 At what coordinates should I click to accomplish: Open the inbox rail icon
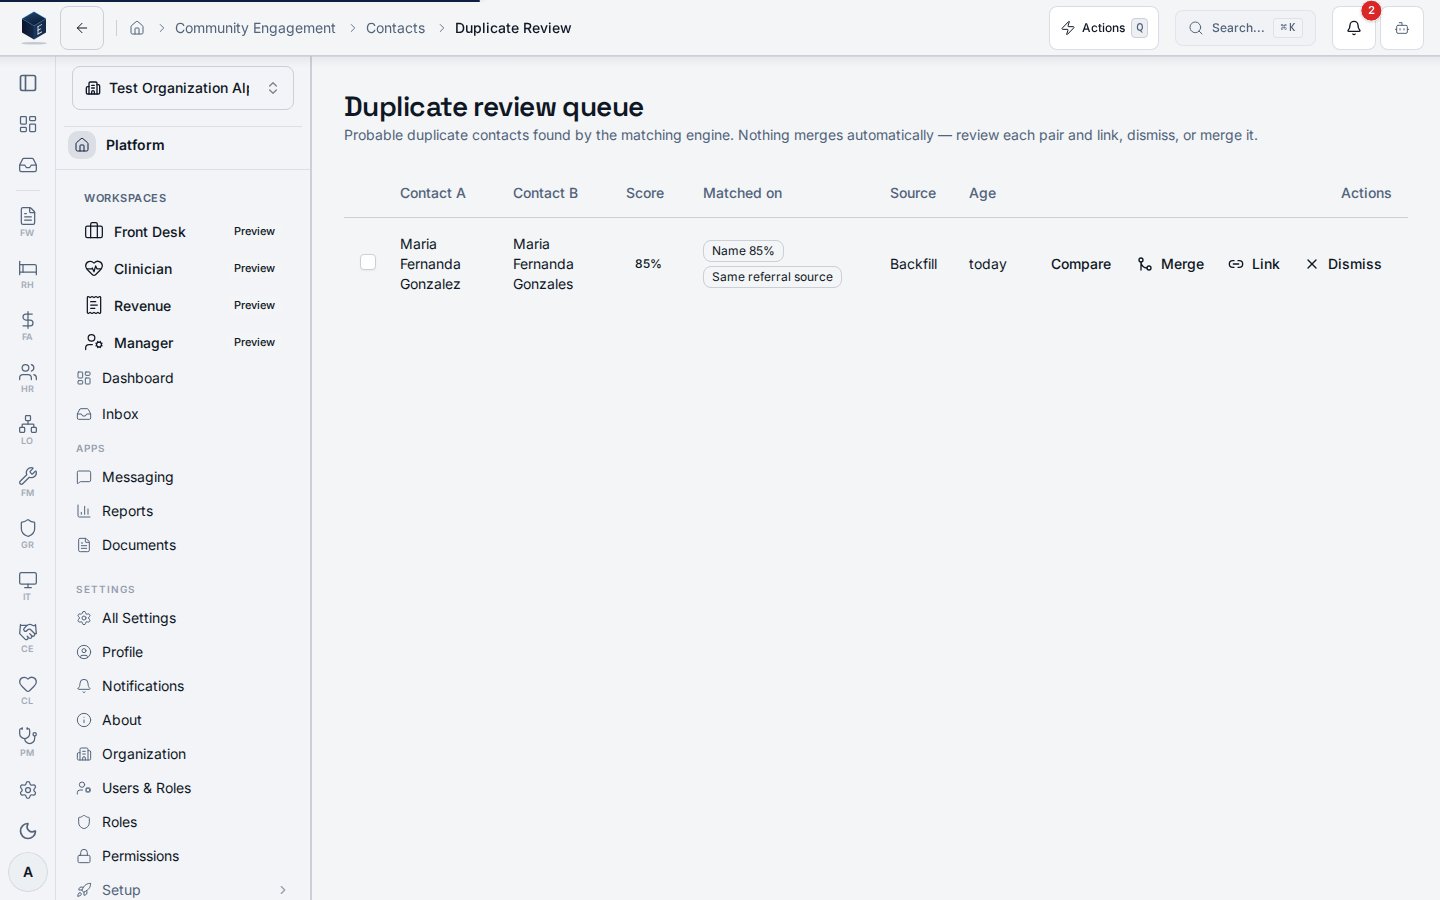[x=28, y=165]
